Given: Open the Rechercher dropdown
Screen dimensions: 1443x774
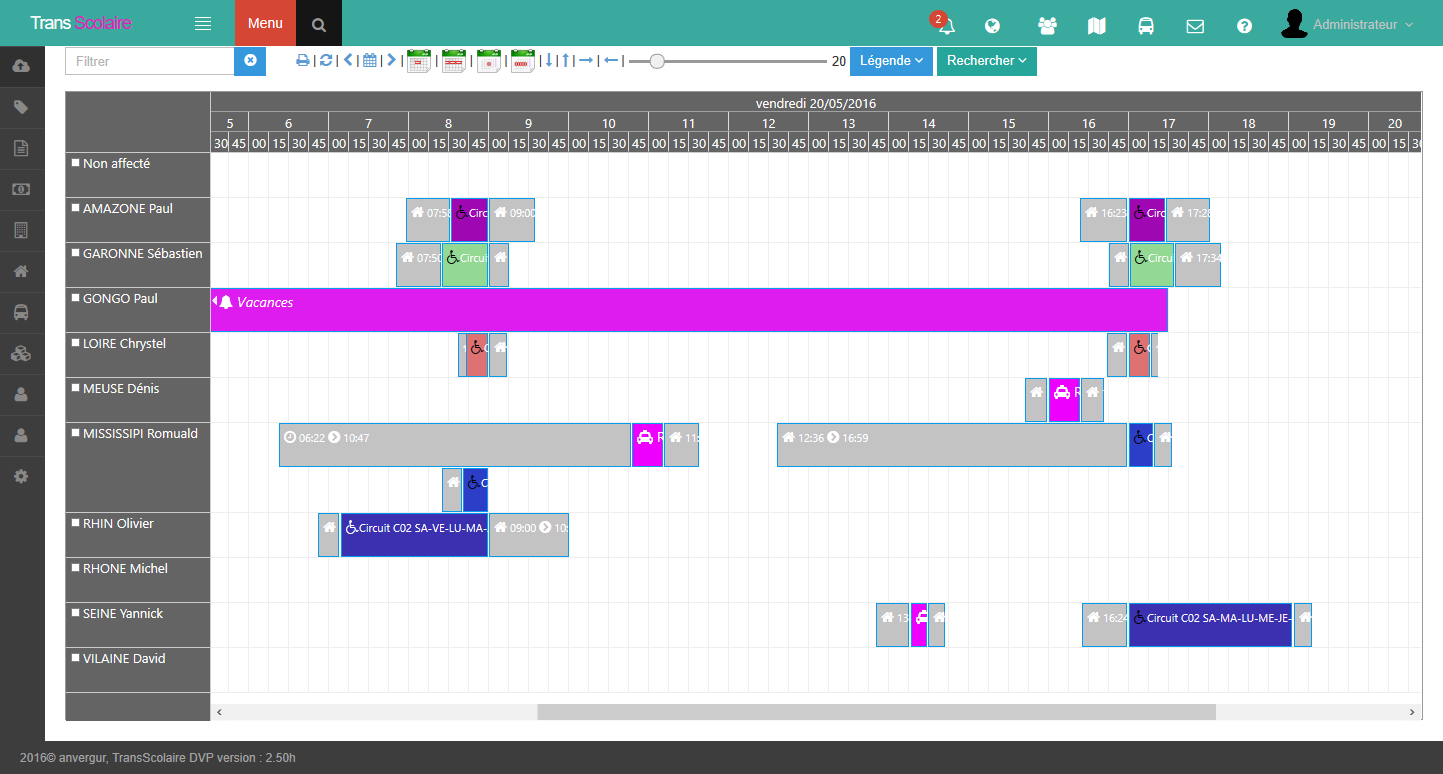Looking at the screenshot, I should [x=986, y=61].
